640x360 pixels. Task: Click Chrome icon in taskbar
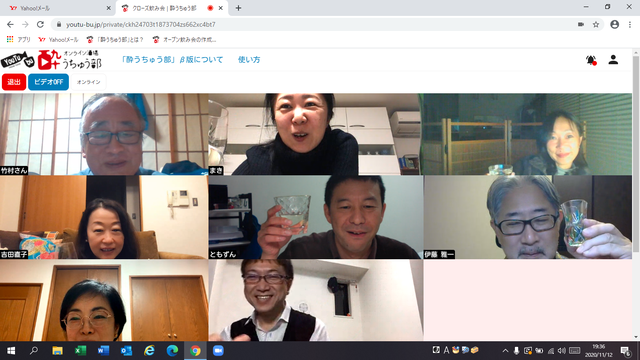[x=195, y=351]
